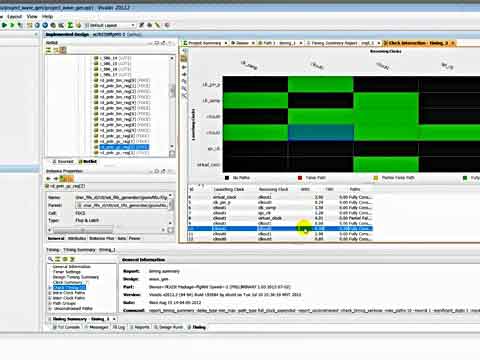Expand the Inter-Clock Paths tree node
The width and height of the screenshot is (480, 360).
50,298
